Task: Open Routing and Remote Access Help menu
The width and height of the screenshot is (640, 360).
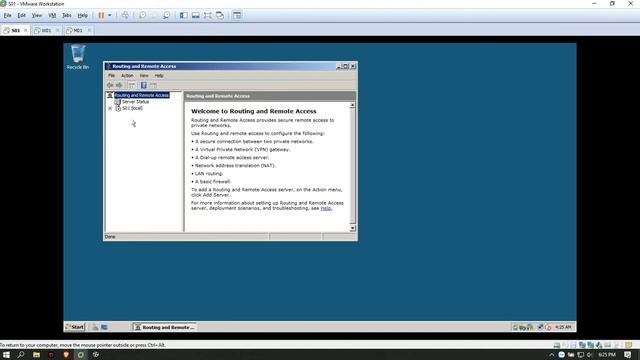Action: click(x=159, y=76)
